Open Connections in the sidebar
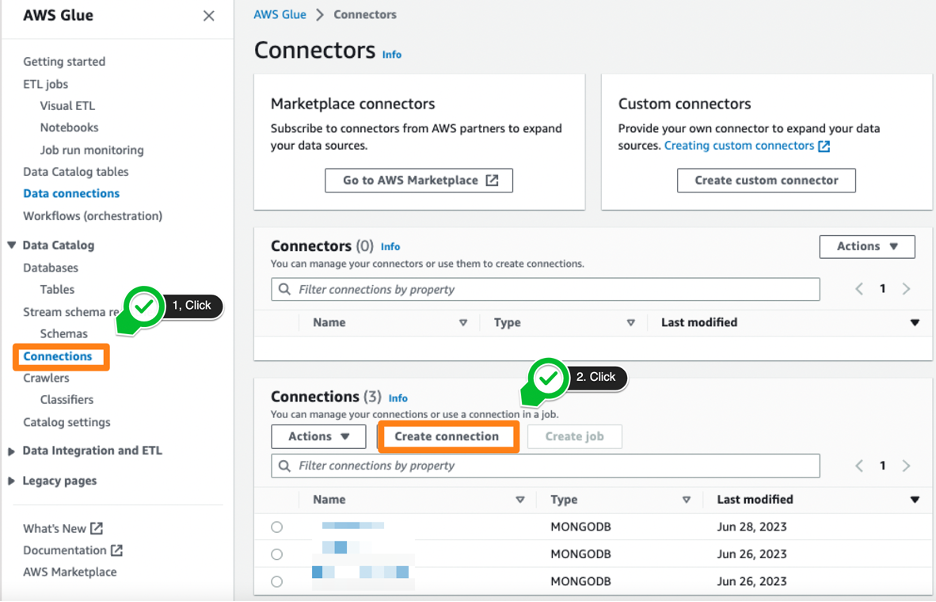 click(58, 357)
